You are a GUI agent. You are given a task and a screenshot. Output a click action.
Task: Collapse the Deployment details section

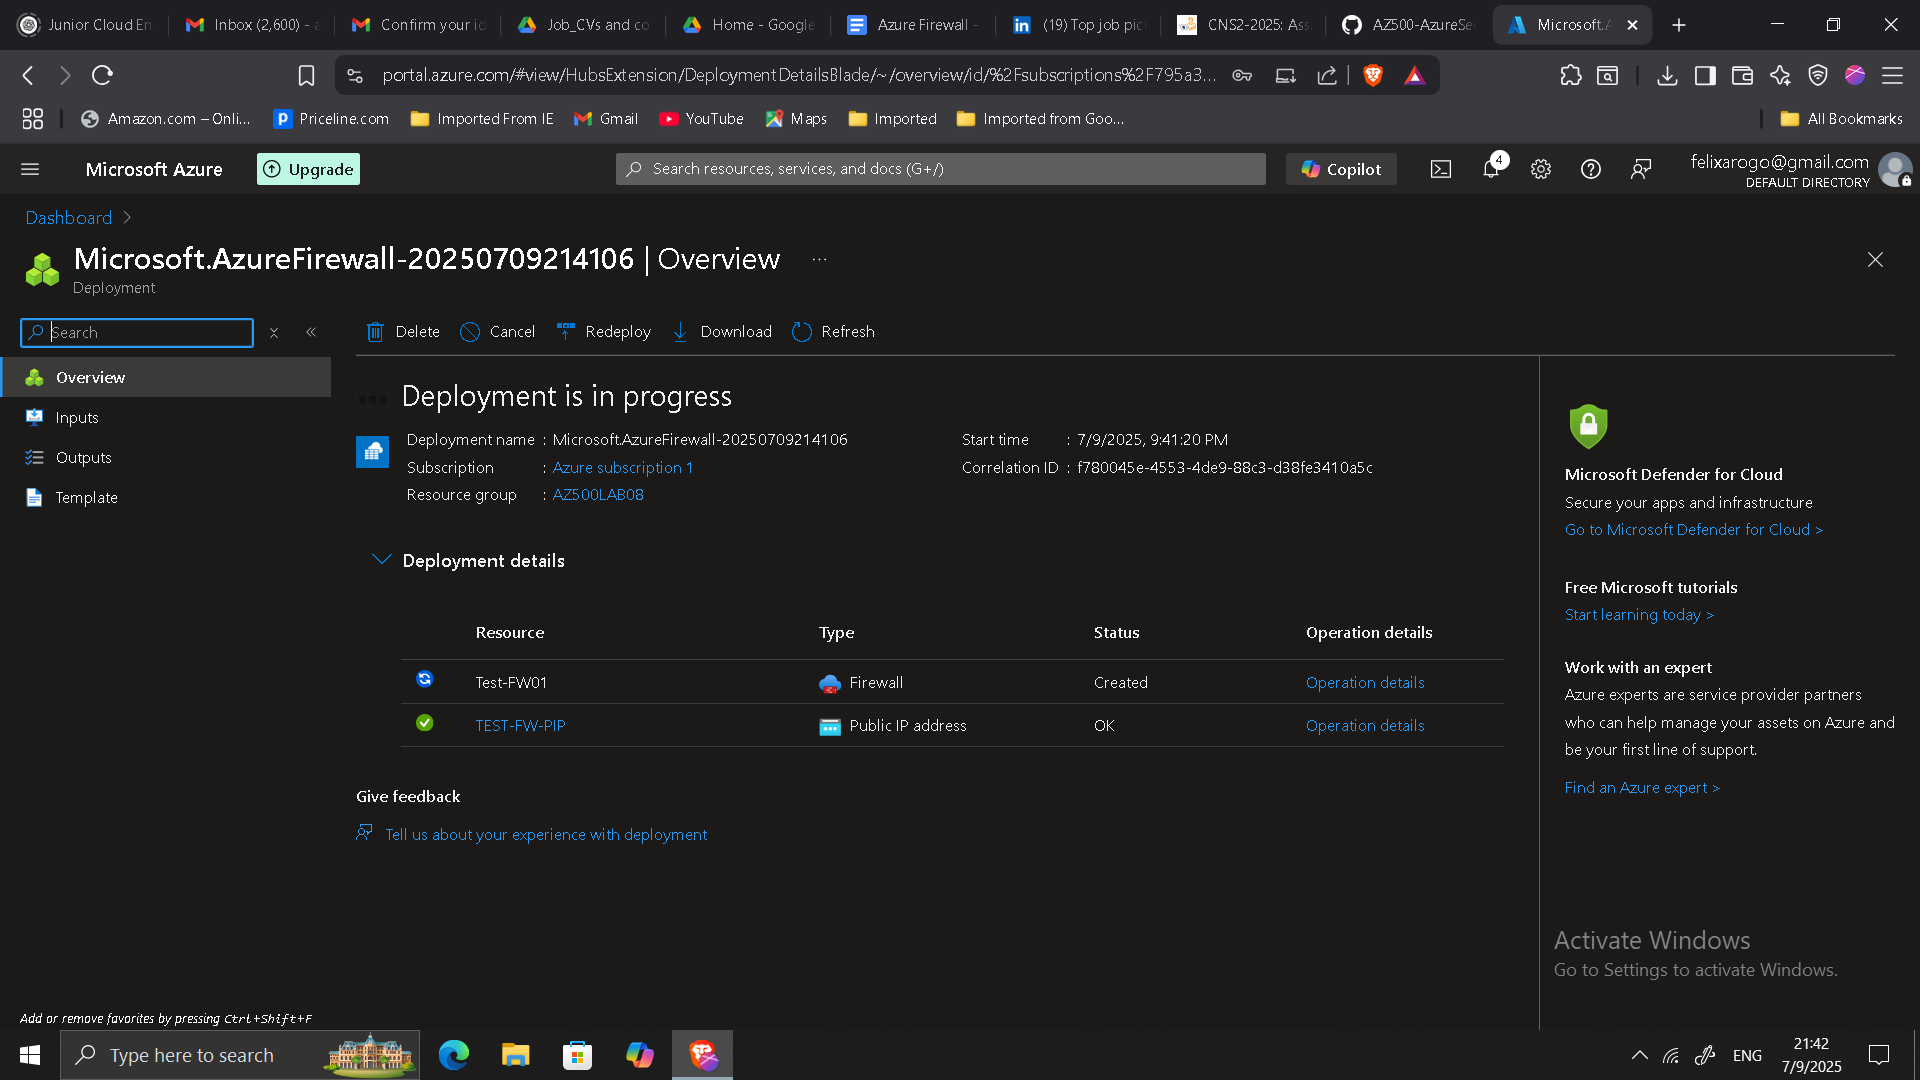[x=381, y=560]
